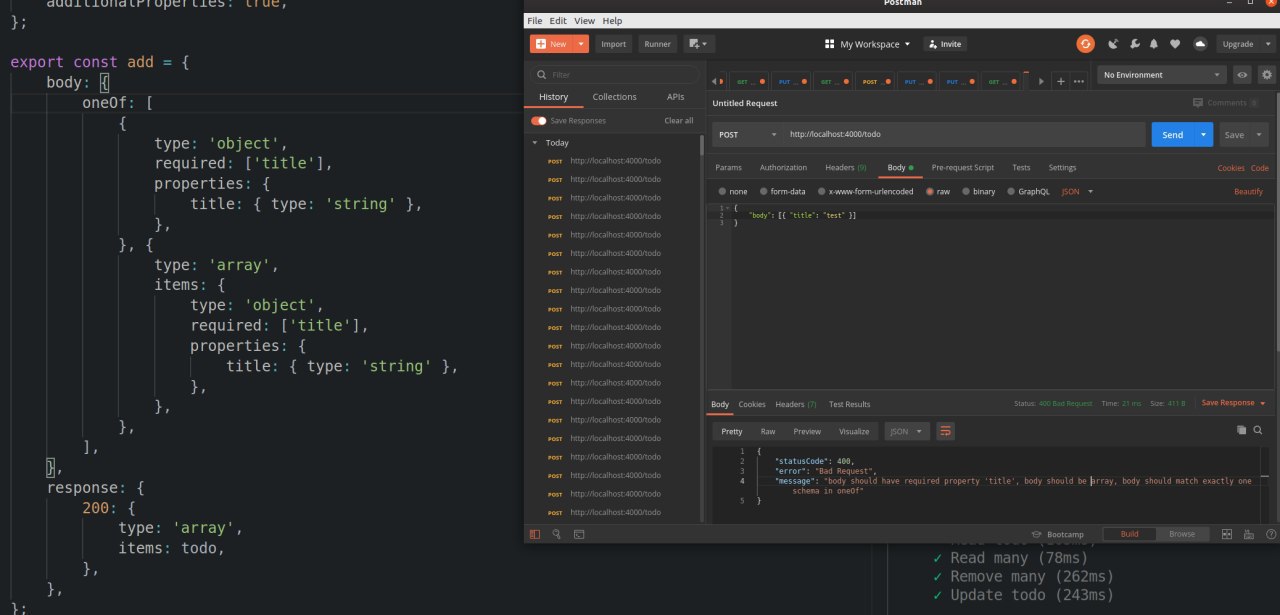
Task: Open the Save Response dropdown
Action: coord(1233,403)
